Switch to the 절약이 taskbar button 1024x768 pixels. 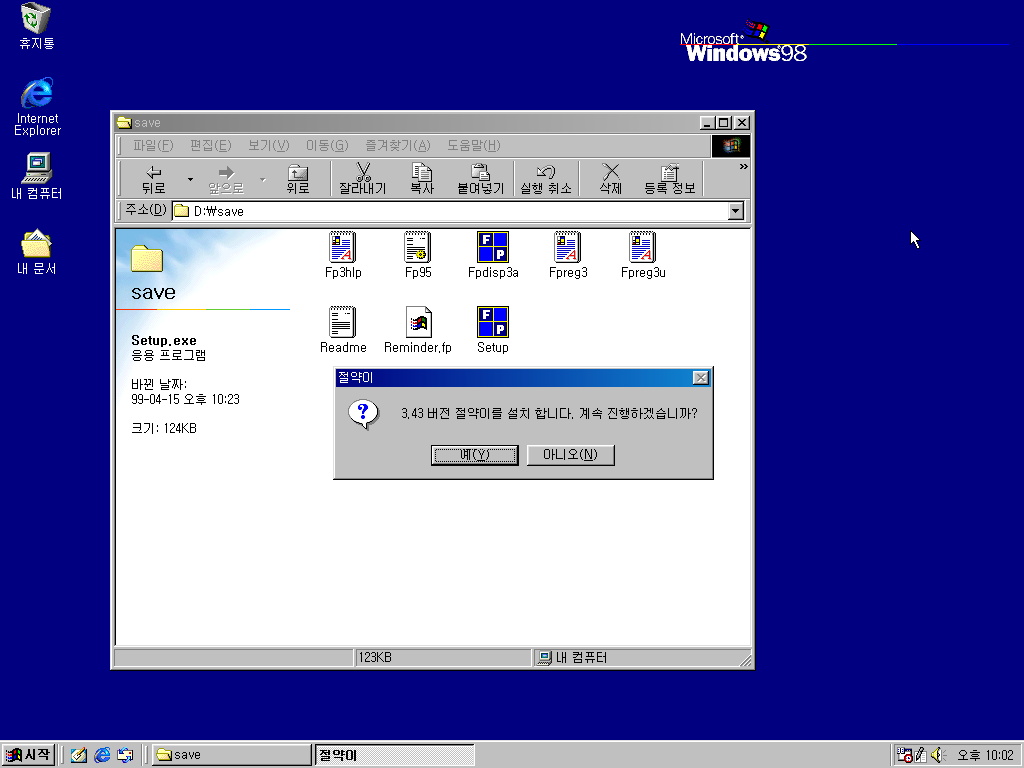click(x=394, y=755)
